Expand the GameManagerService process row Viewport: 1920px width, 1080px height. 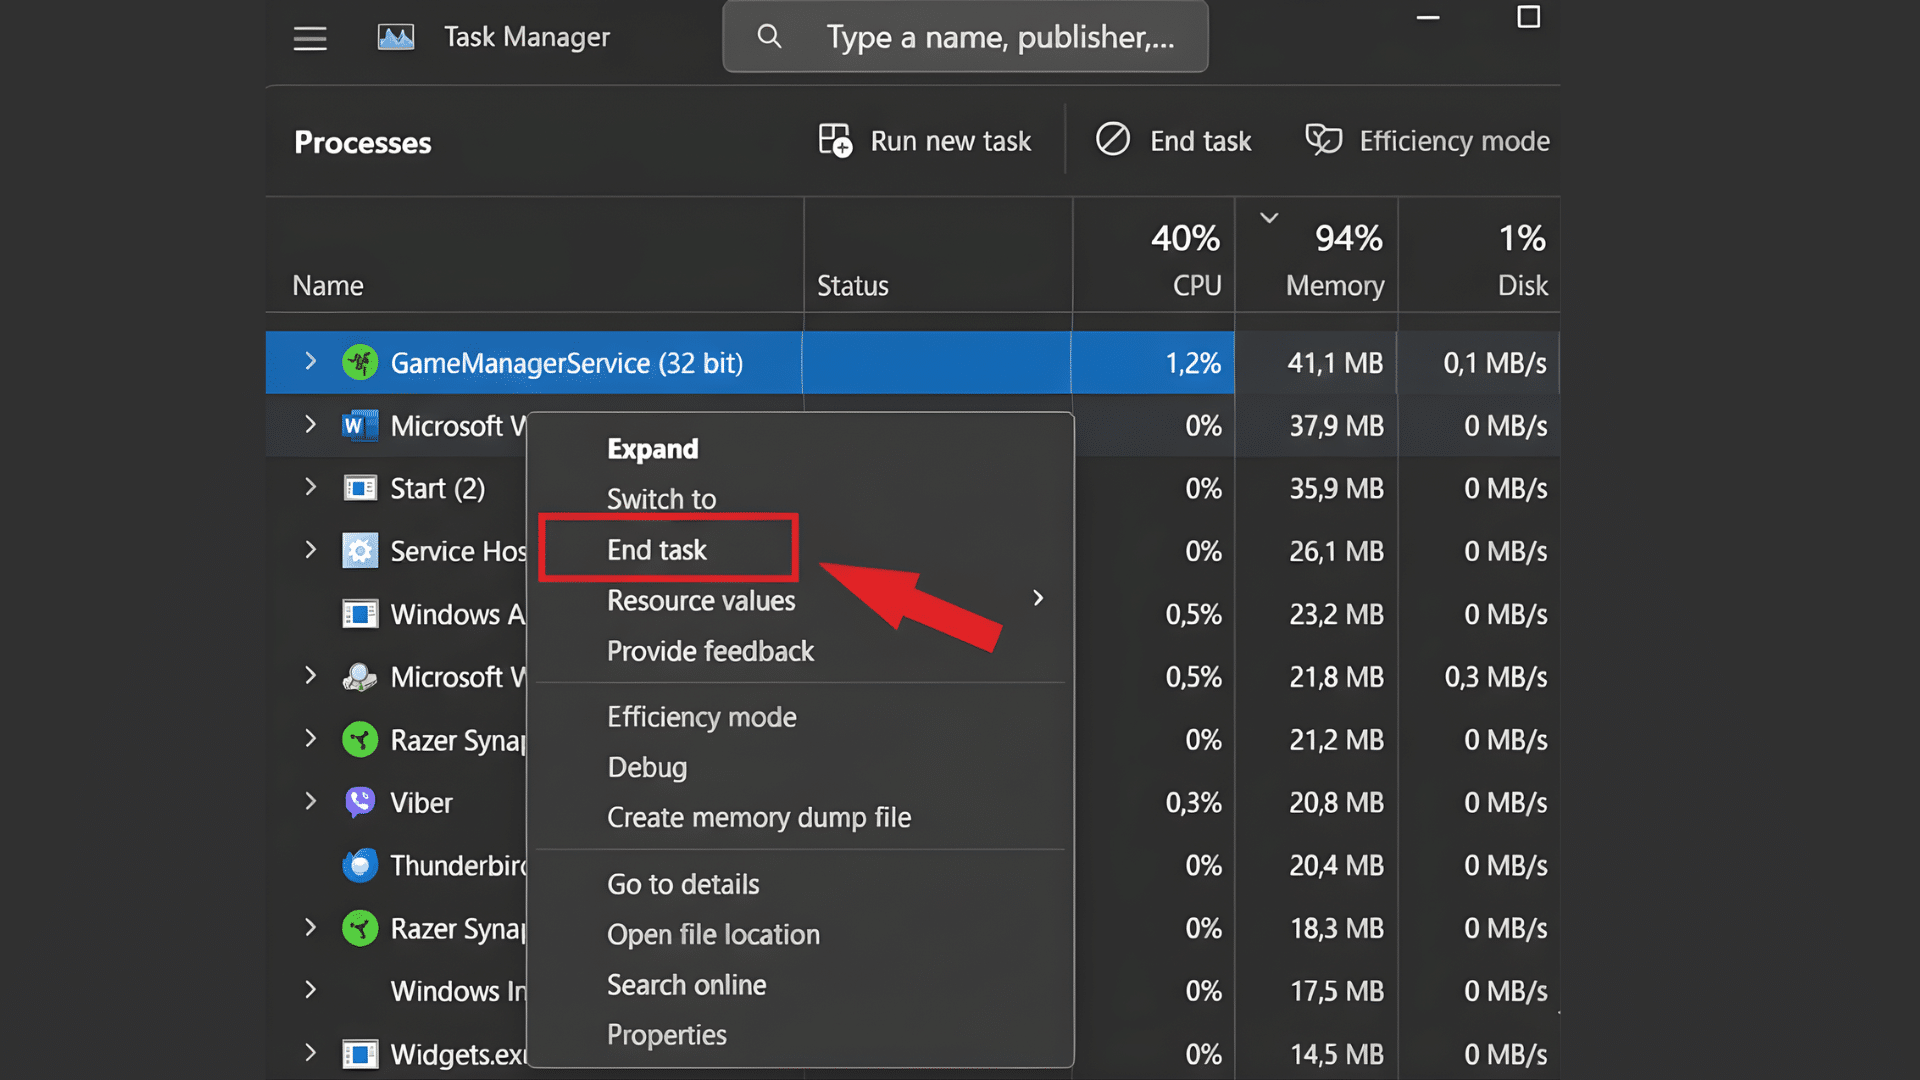coord(309,363)
